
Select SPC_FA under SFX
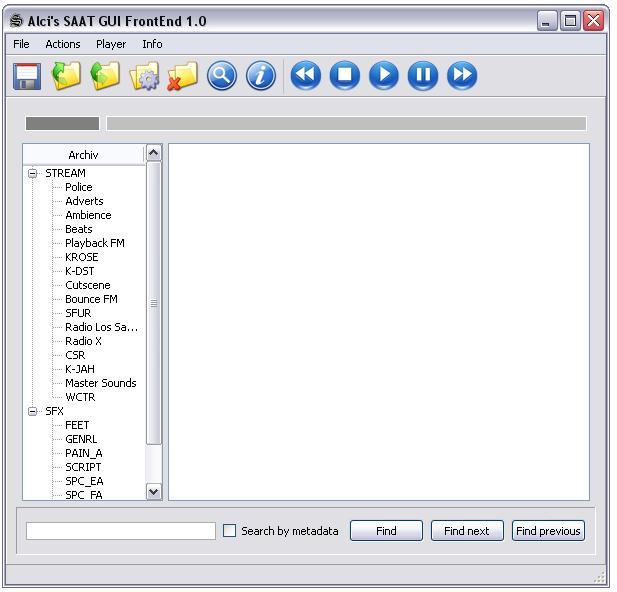point(84,494)
